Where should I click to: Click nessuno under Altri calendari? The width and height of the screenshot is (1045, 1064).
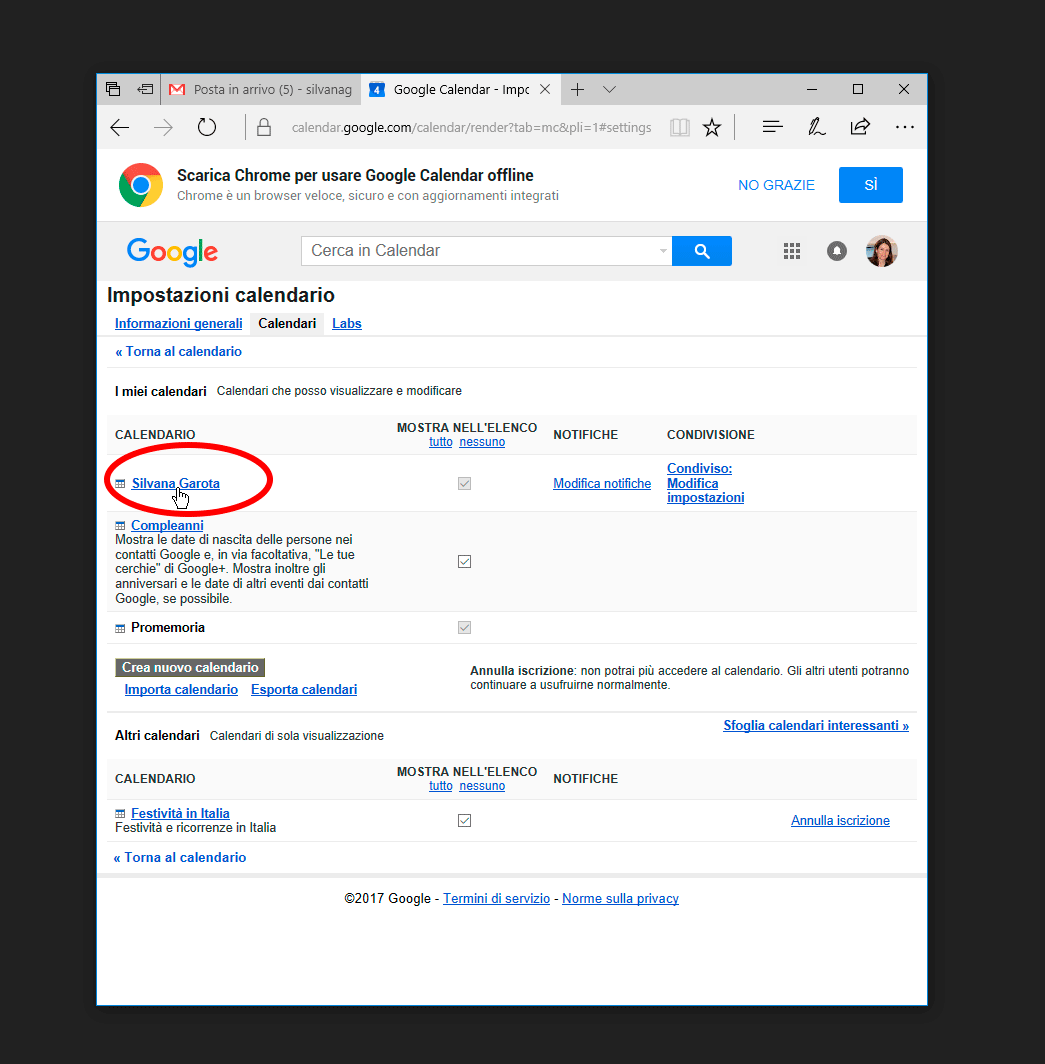click(482, 786)
